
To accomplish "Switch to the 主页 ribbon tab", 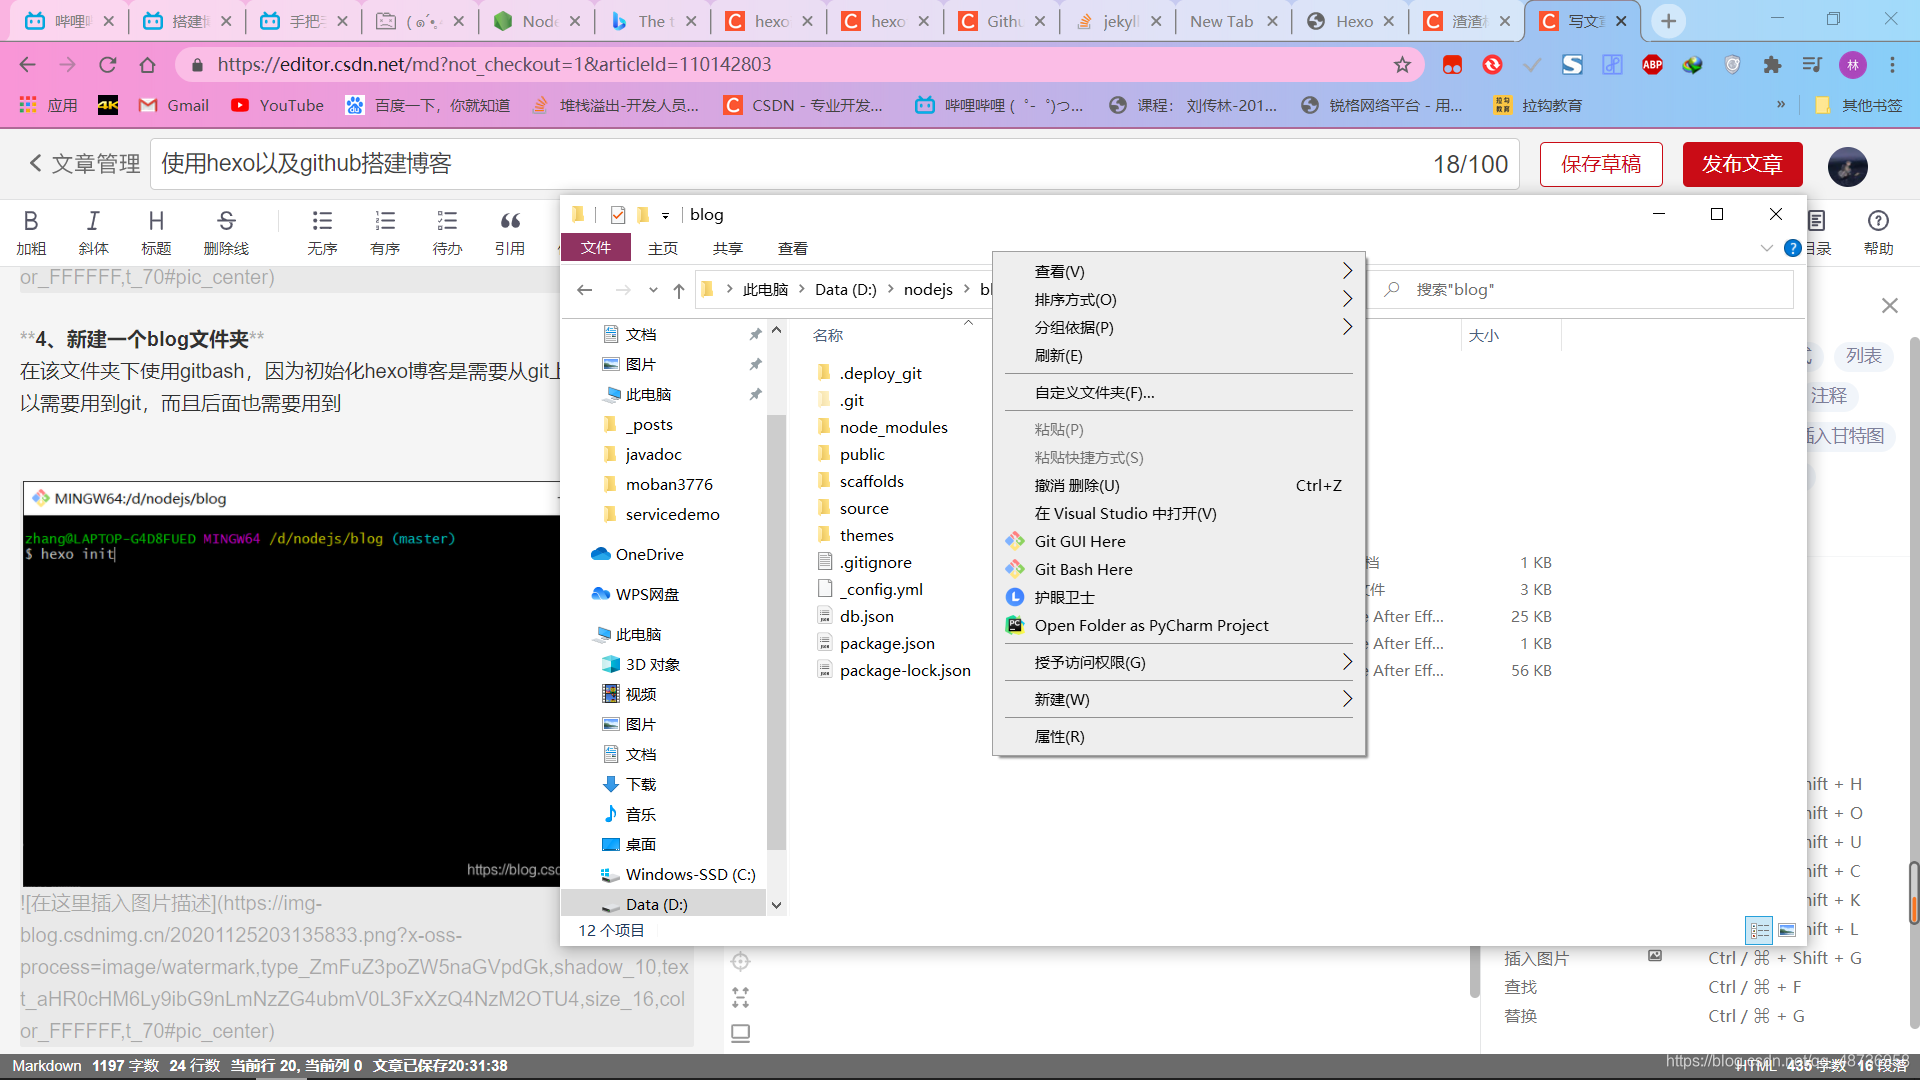I will tap(663, 248).
